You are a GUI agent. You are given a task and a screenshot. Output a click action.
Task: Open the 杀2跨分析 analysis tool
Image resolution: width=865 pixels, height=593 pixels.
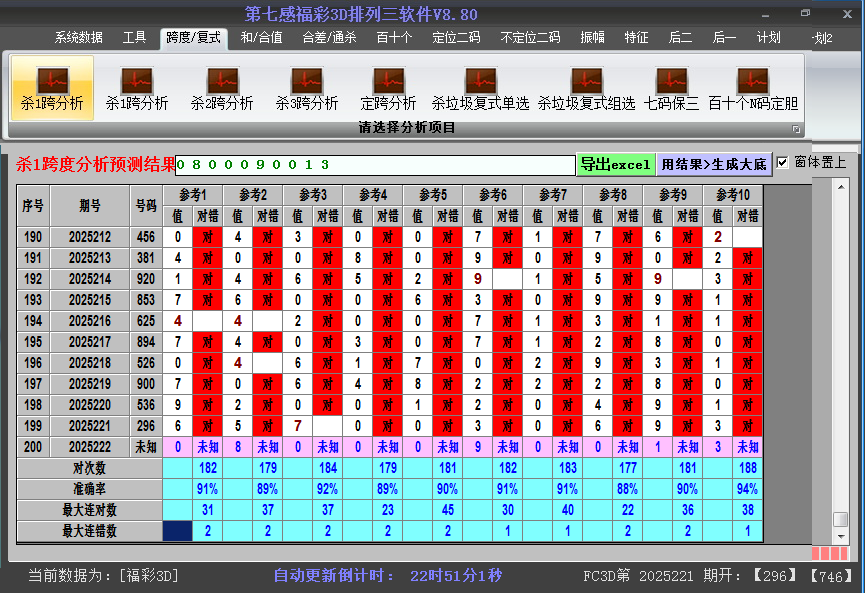coord(222,88)
